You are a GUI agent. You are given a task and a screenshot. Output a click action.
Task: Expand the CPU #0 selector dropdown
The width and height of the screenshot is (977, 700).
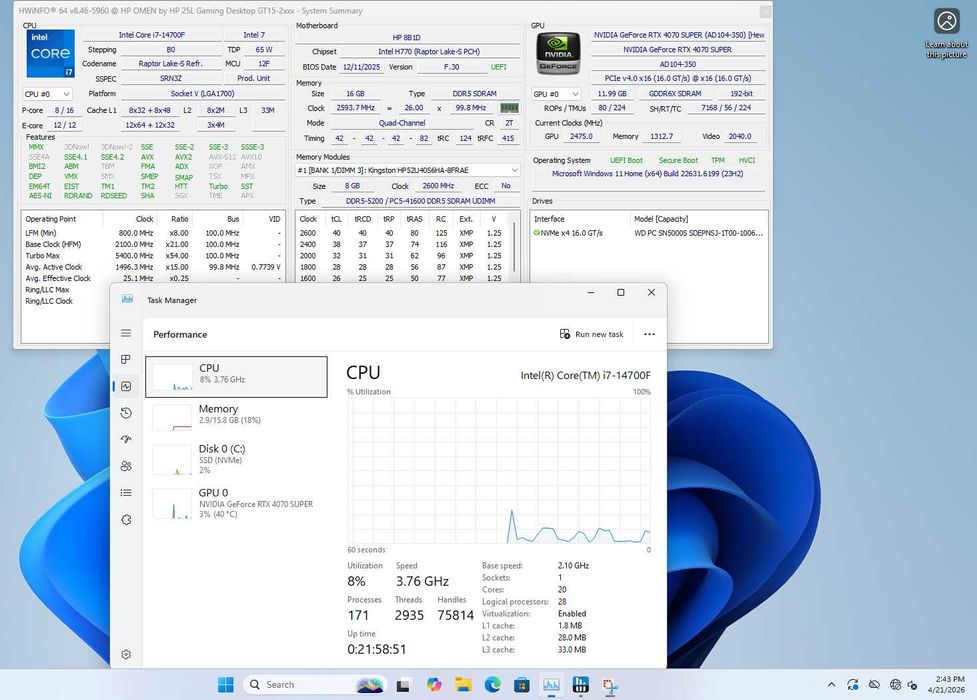point(47,94)
